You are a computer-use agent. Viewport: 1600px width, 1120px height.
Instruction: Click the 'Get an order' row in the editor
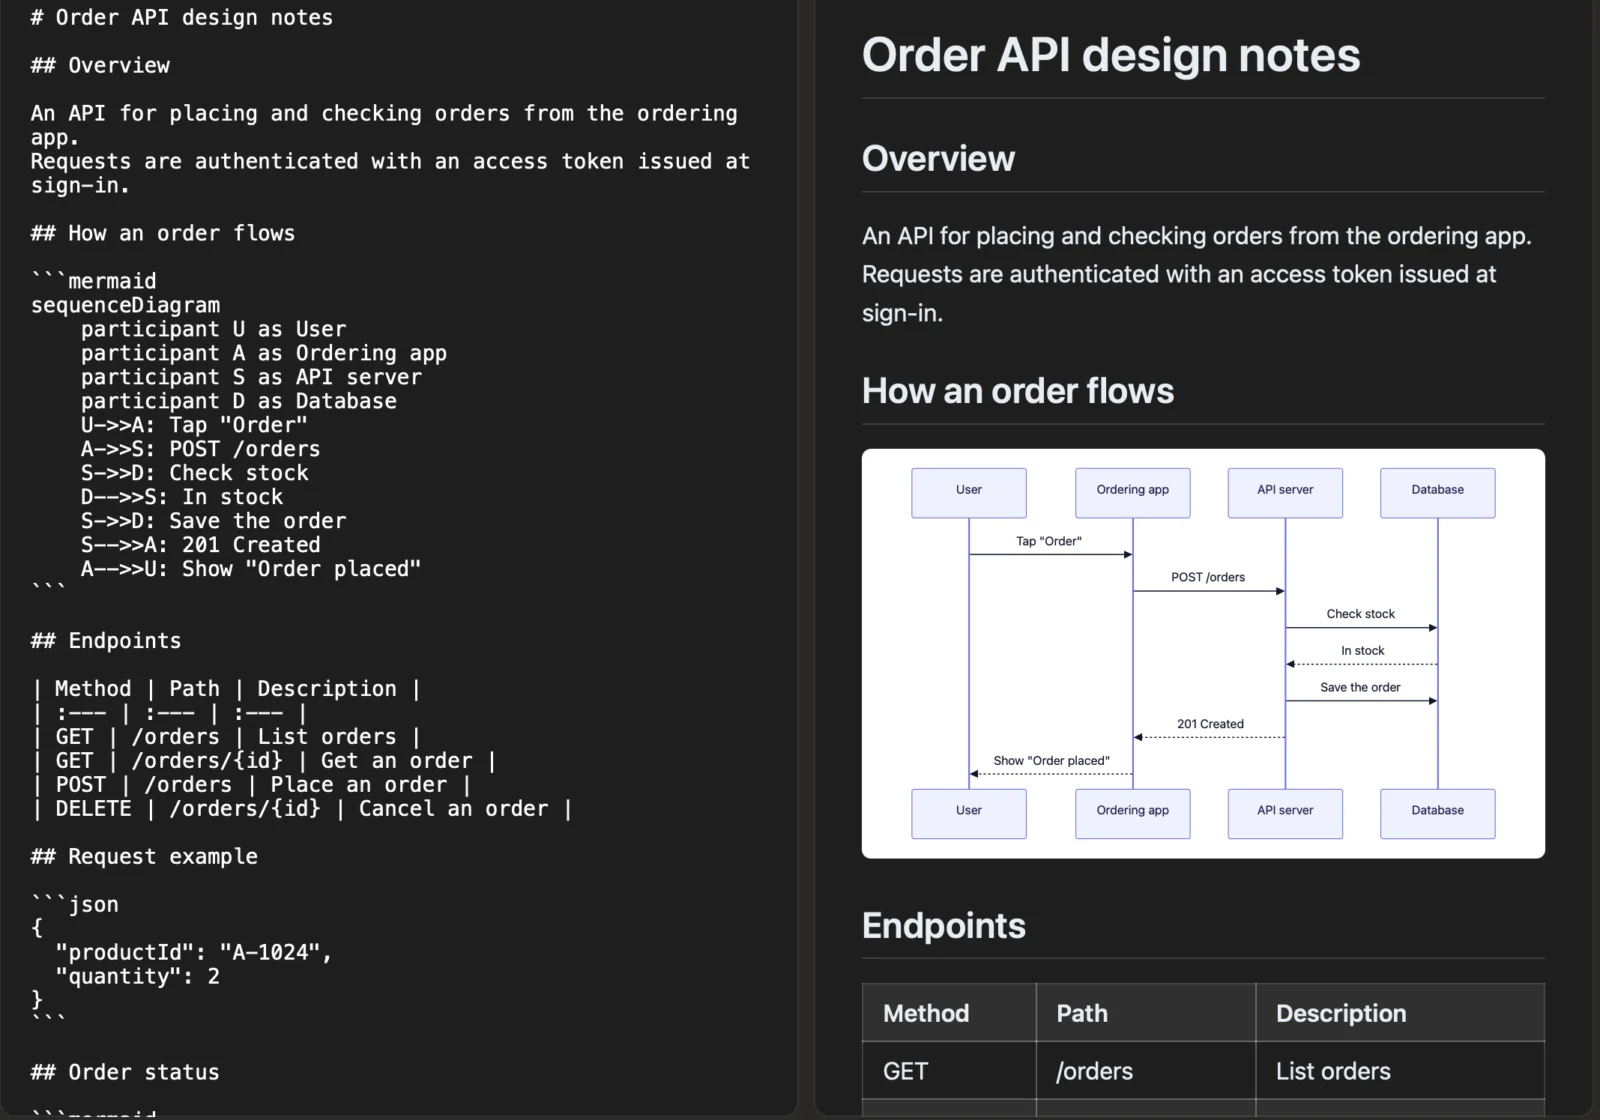point(264,761)
